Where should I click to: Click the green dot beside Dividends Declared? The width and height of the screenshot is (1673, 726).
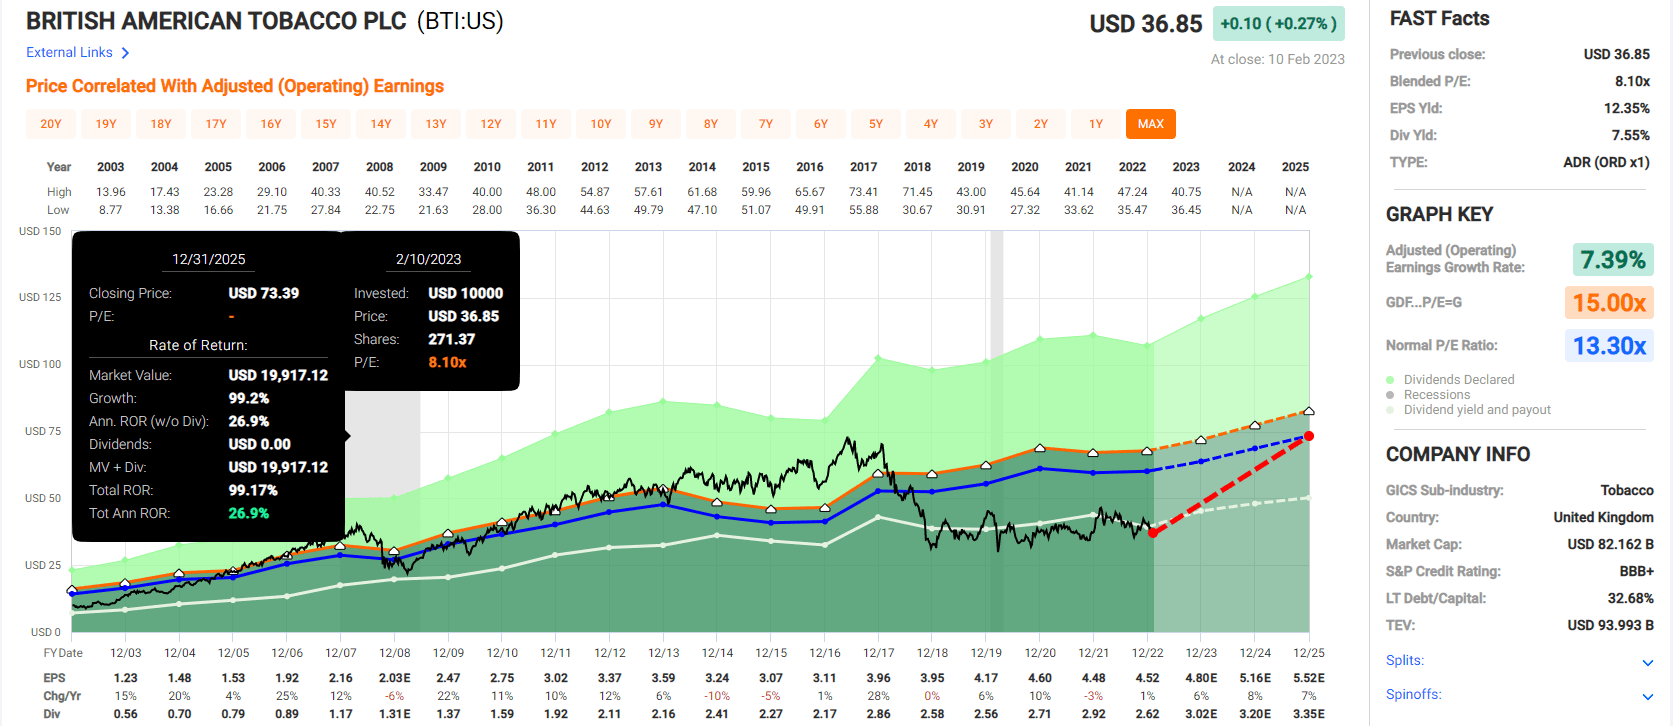click(x=1390, y=380)
